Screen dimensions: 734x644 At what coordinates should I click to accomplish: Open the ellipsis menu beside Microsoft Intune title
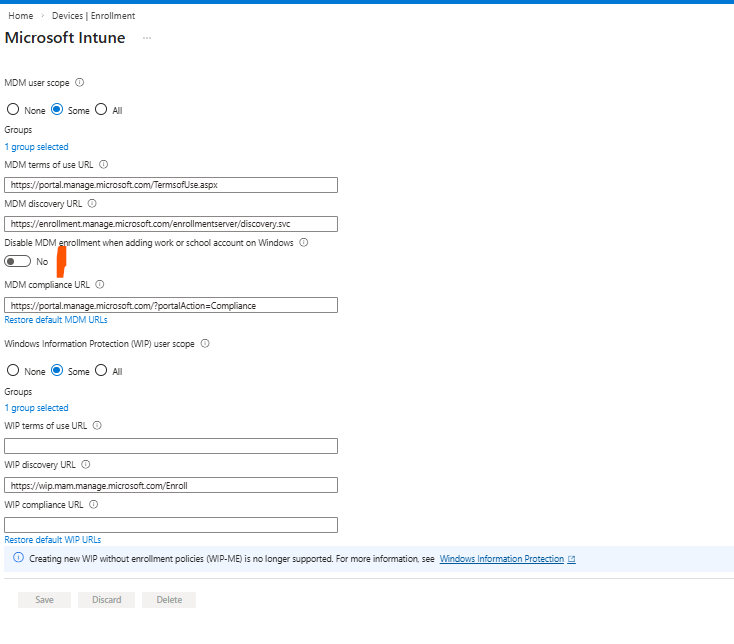(x=147, y=38)
